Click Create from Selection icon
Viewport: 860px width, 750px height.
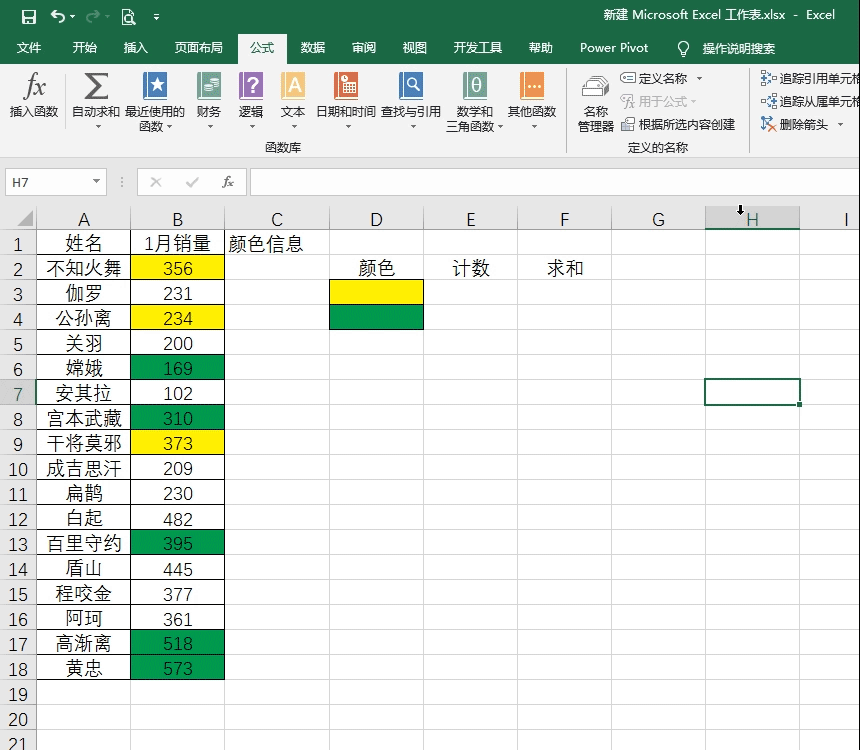(x=628, y=125)
